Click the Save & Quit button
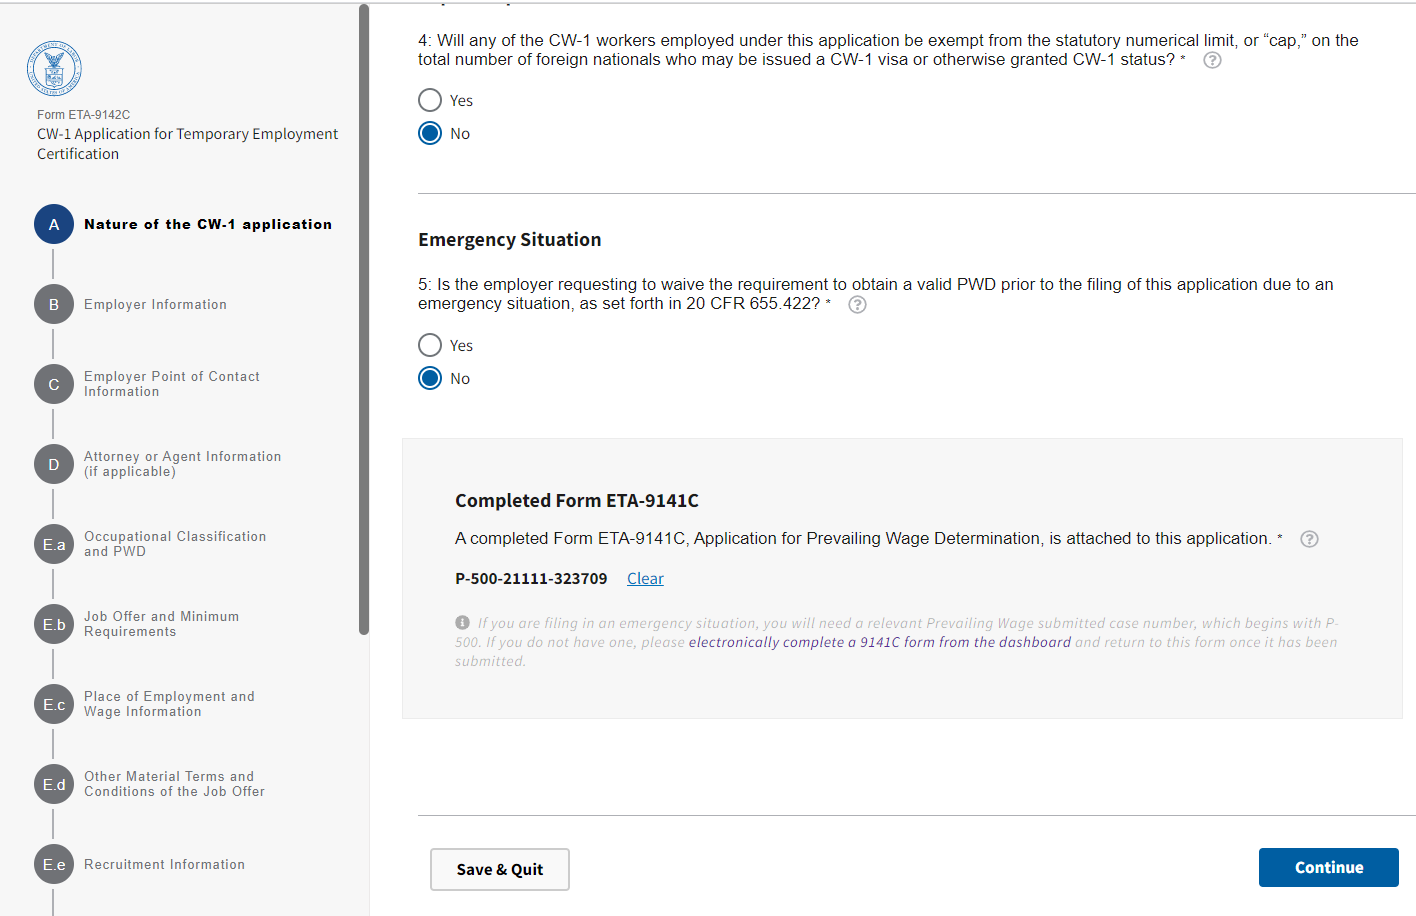Image resolution: width=1416 pixels, height=916 pixels. (500, 869)
